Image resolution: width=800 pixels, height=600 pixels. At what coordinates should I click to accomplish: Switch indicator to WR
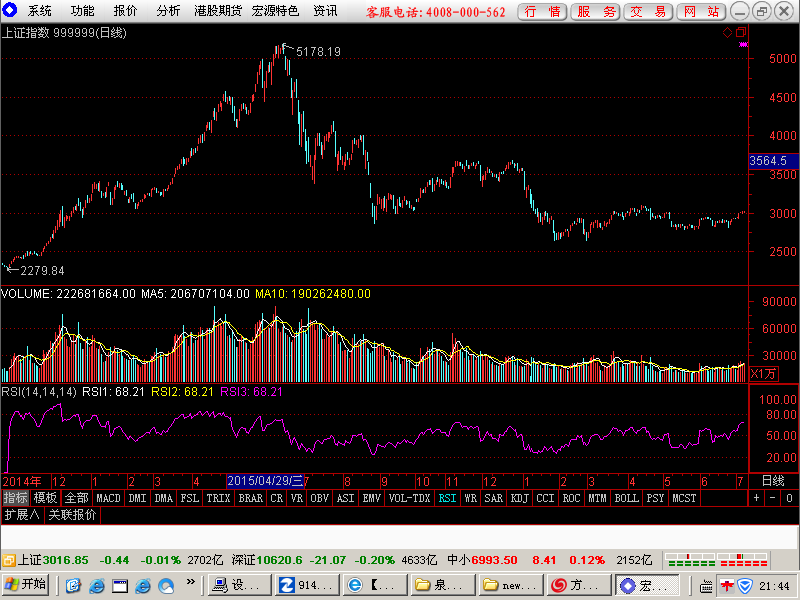(470, 498)
